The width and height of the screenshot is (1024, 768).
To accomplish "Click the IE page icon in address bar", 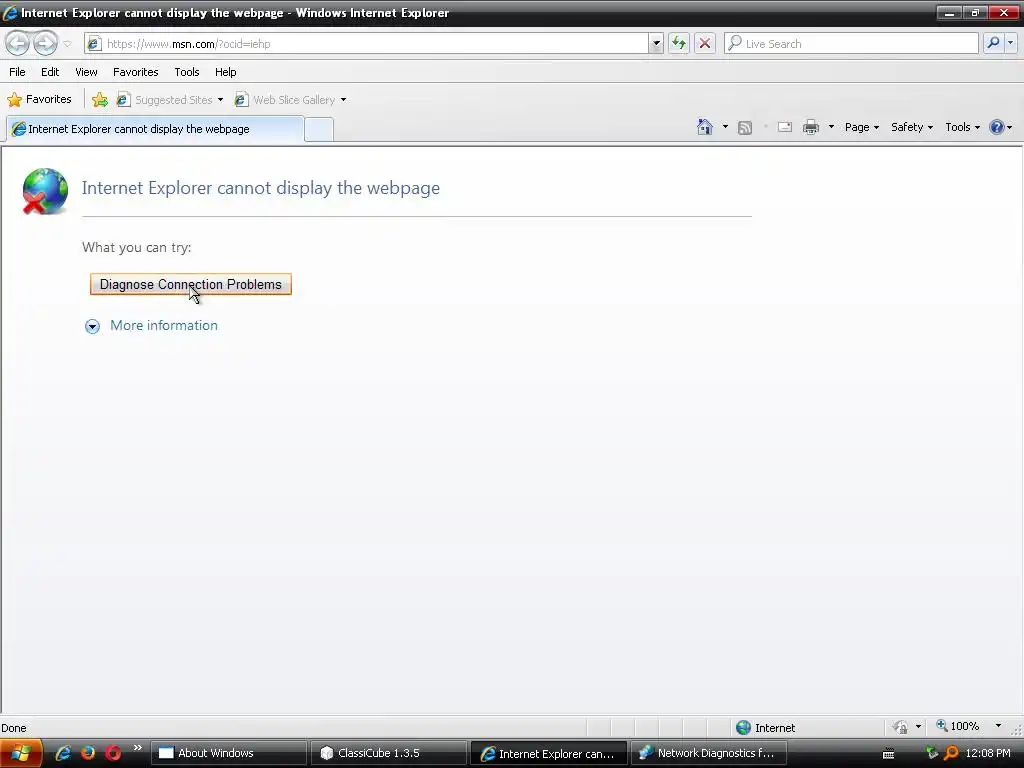I will coord(93,44).
